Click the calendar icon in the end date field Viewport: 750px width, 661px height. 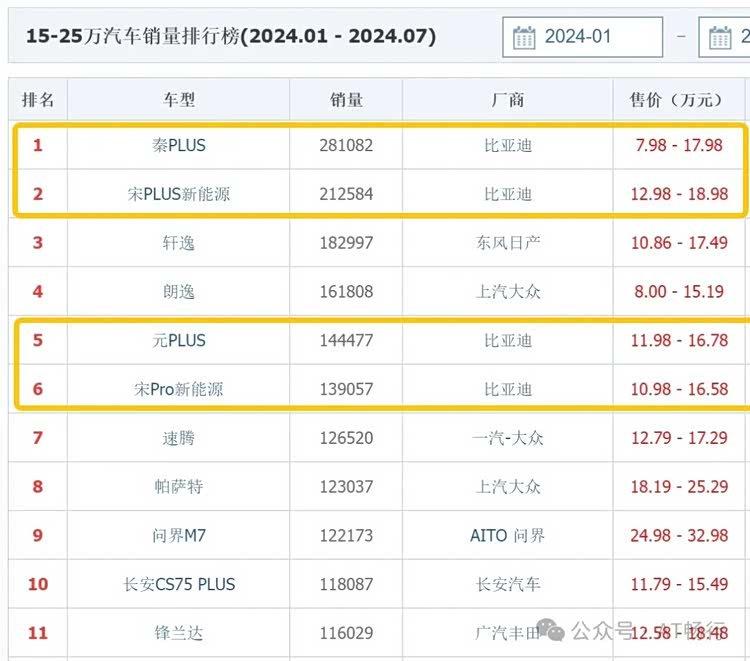click(720, 38)
